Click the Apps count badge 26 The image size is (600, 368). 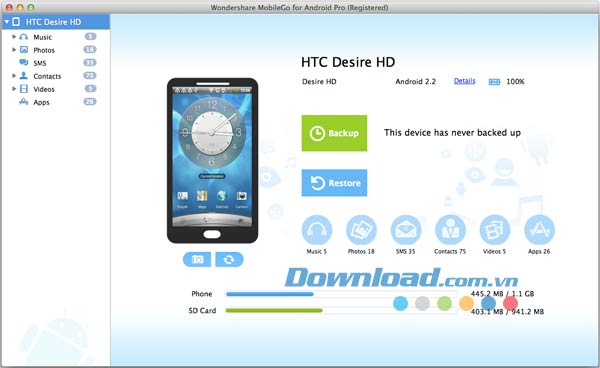(x=90, y=101)
